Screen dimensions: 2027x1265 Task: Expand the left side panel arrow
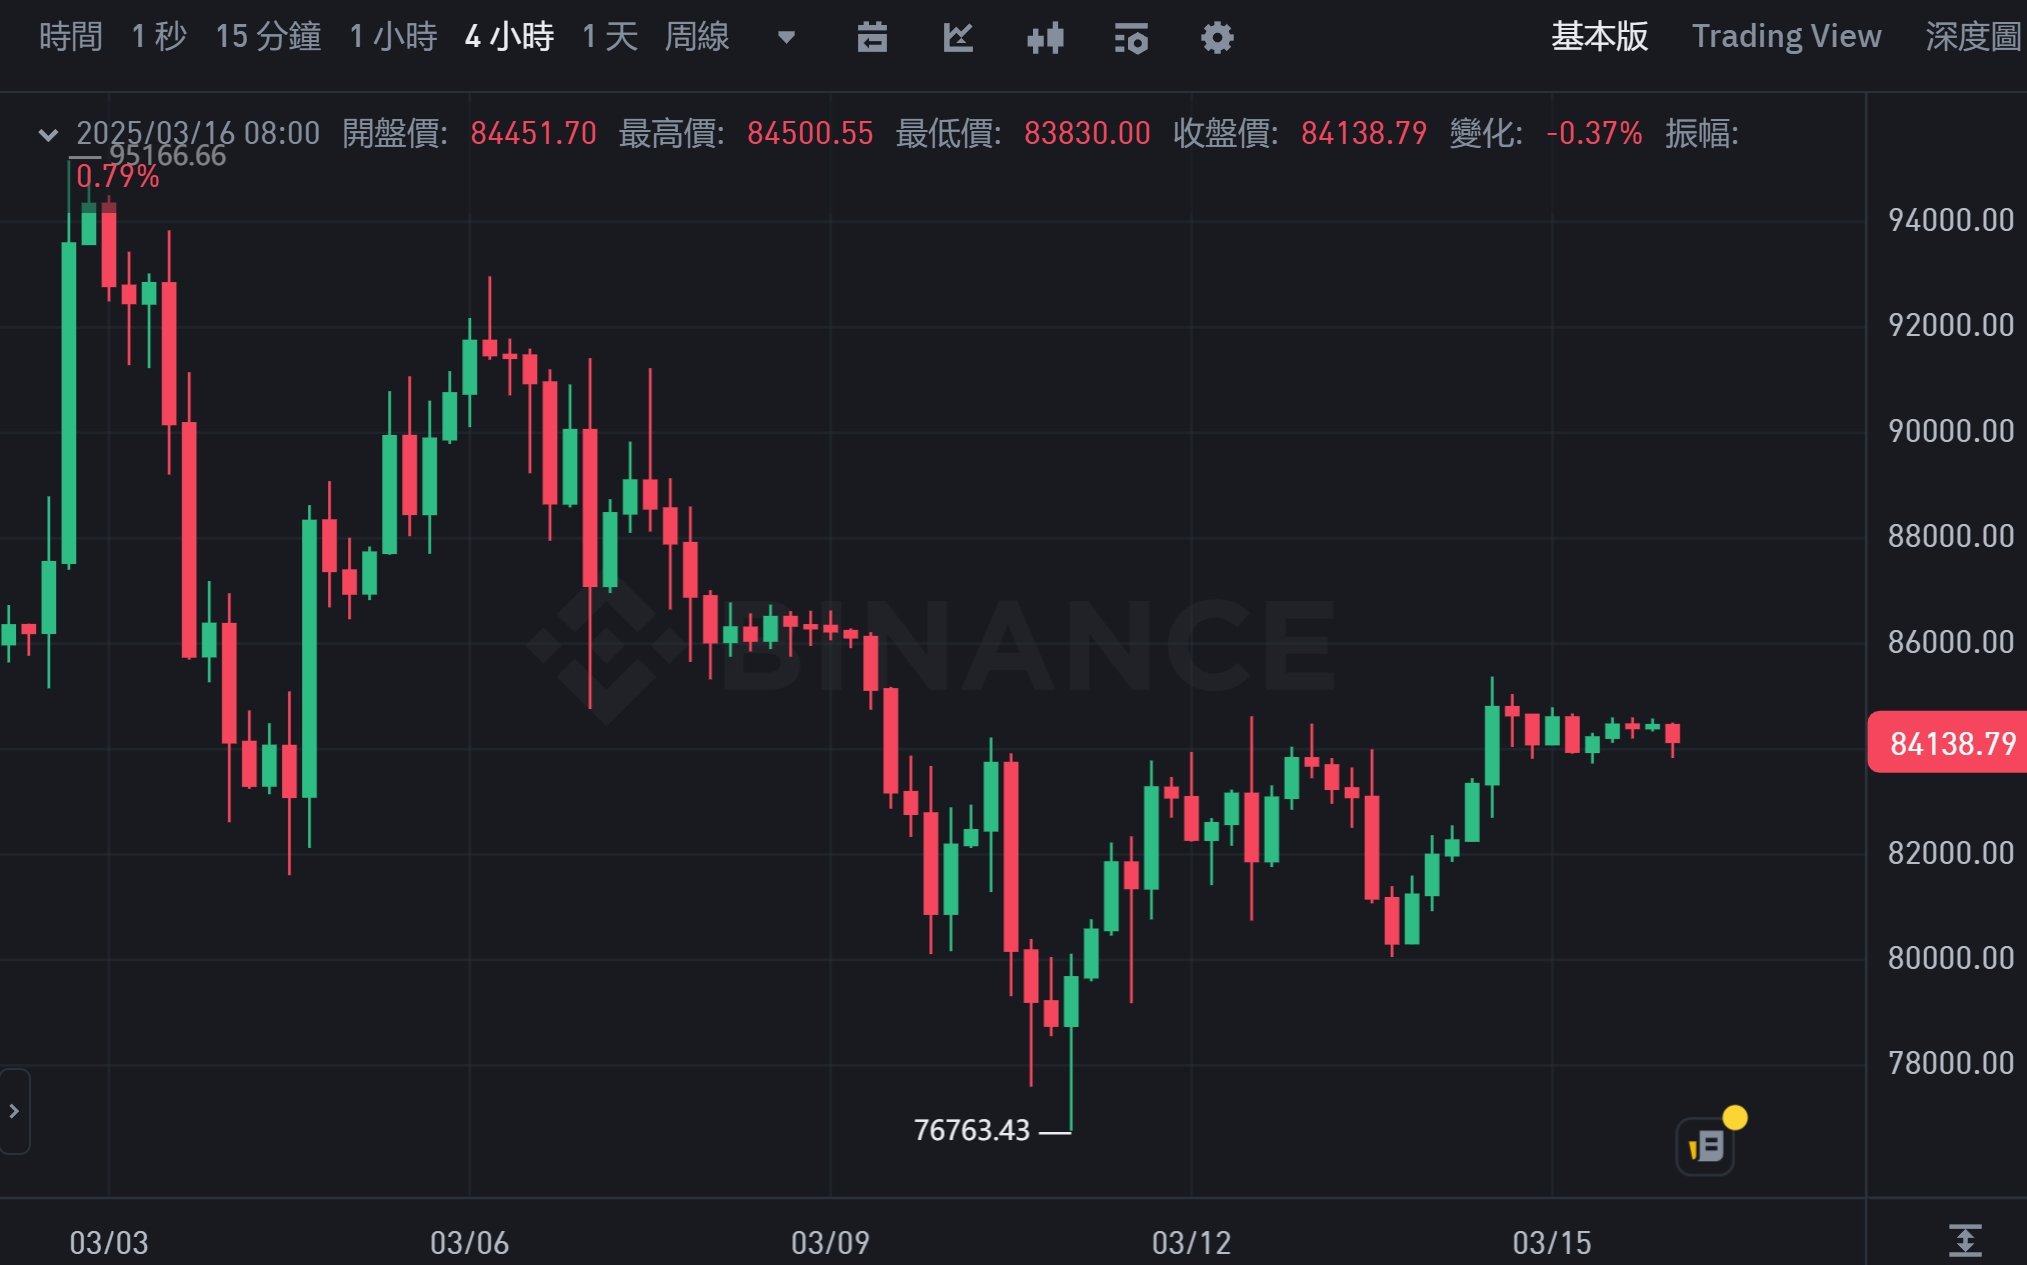[x=14, y=1111]
